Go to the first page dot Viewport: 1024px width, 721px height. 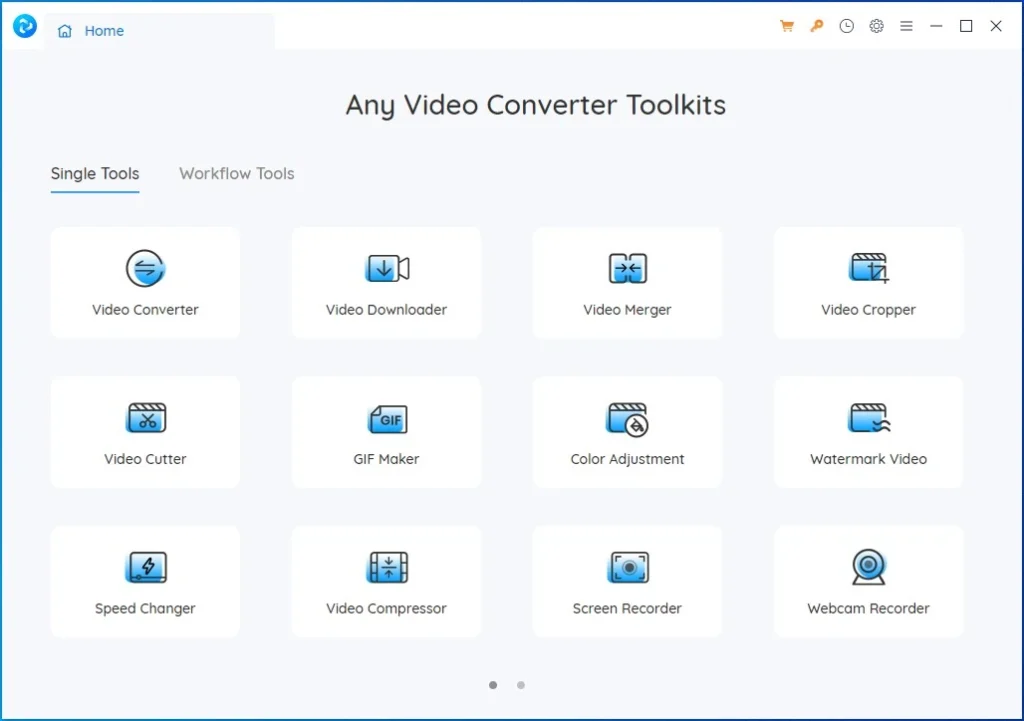[x=493, y=685]
